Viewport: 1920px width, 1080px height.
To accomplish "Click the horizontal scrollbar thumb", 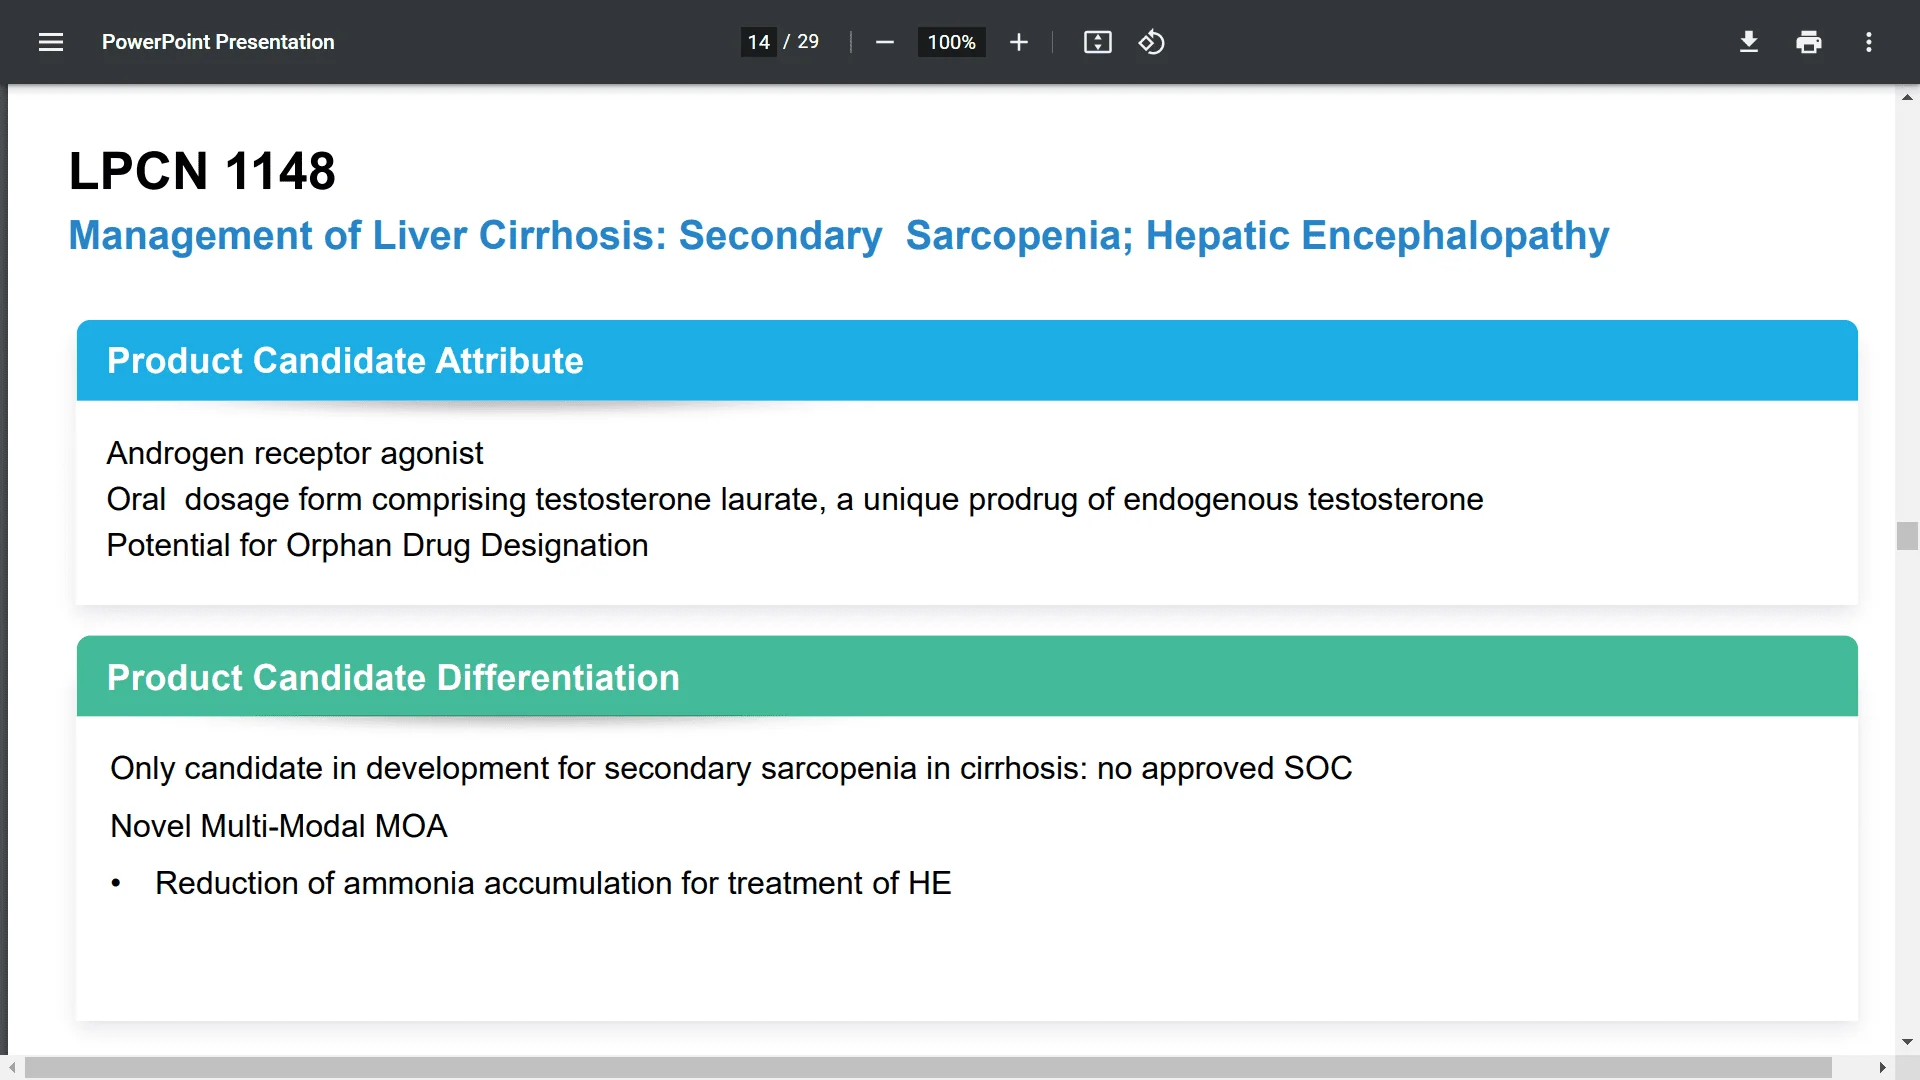I will (928, 1068).
